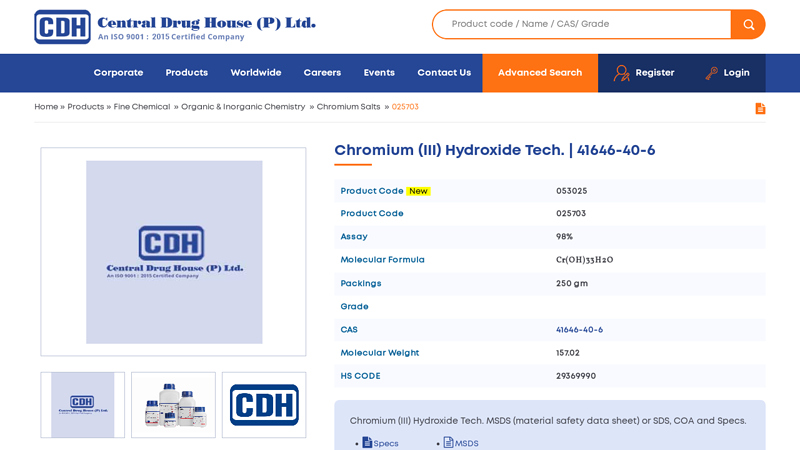The image size is (800, 450).
Task: Open the Events menu item
Action: point(379,72)
